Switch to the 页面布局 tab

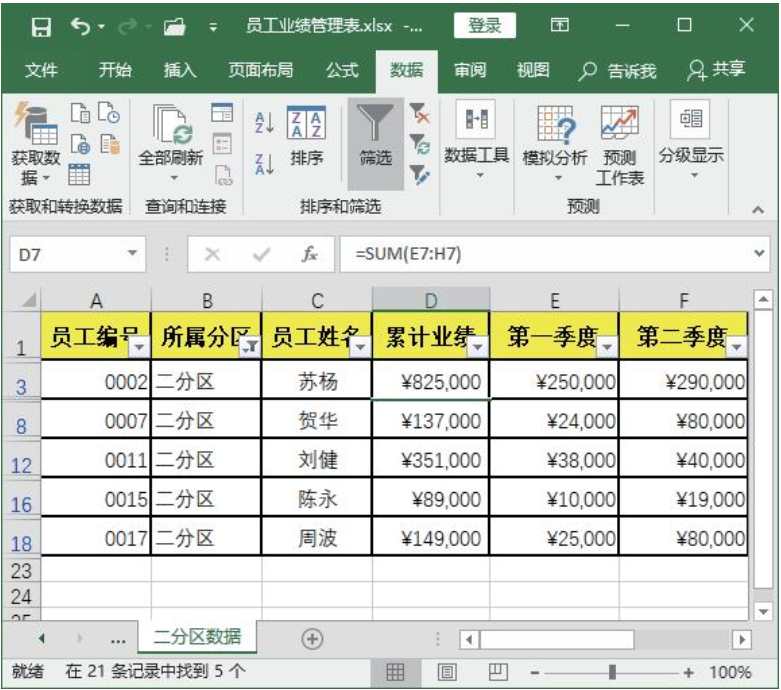click(260, 70)
